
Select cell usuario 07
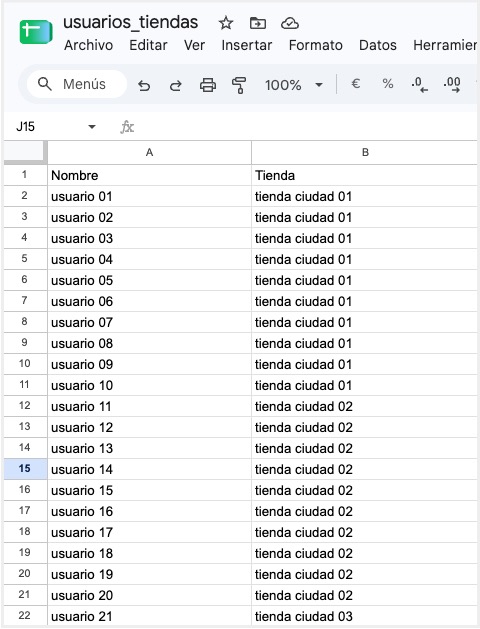point(150,322)
